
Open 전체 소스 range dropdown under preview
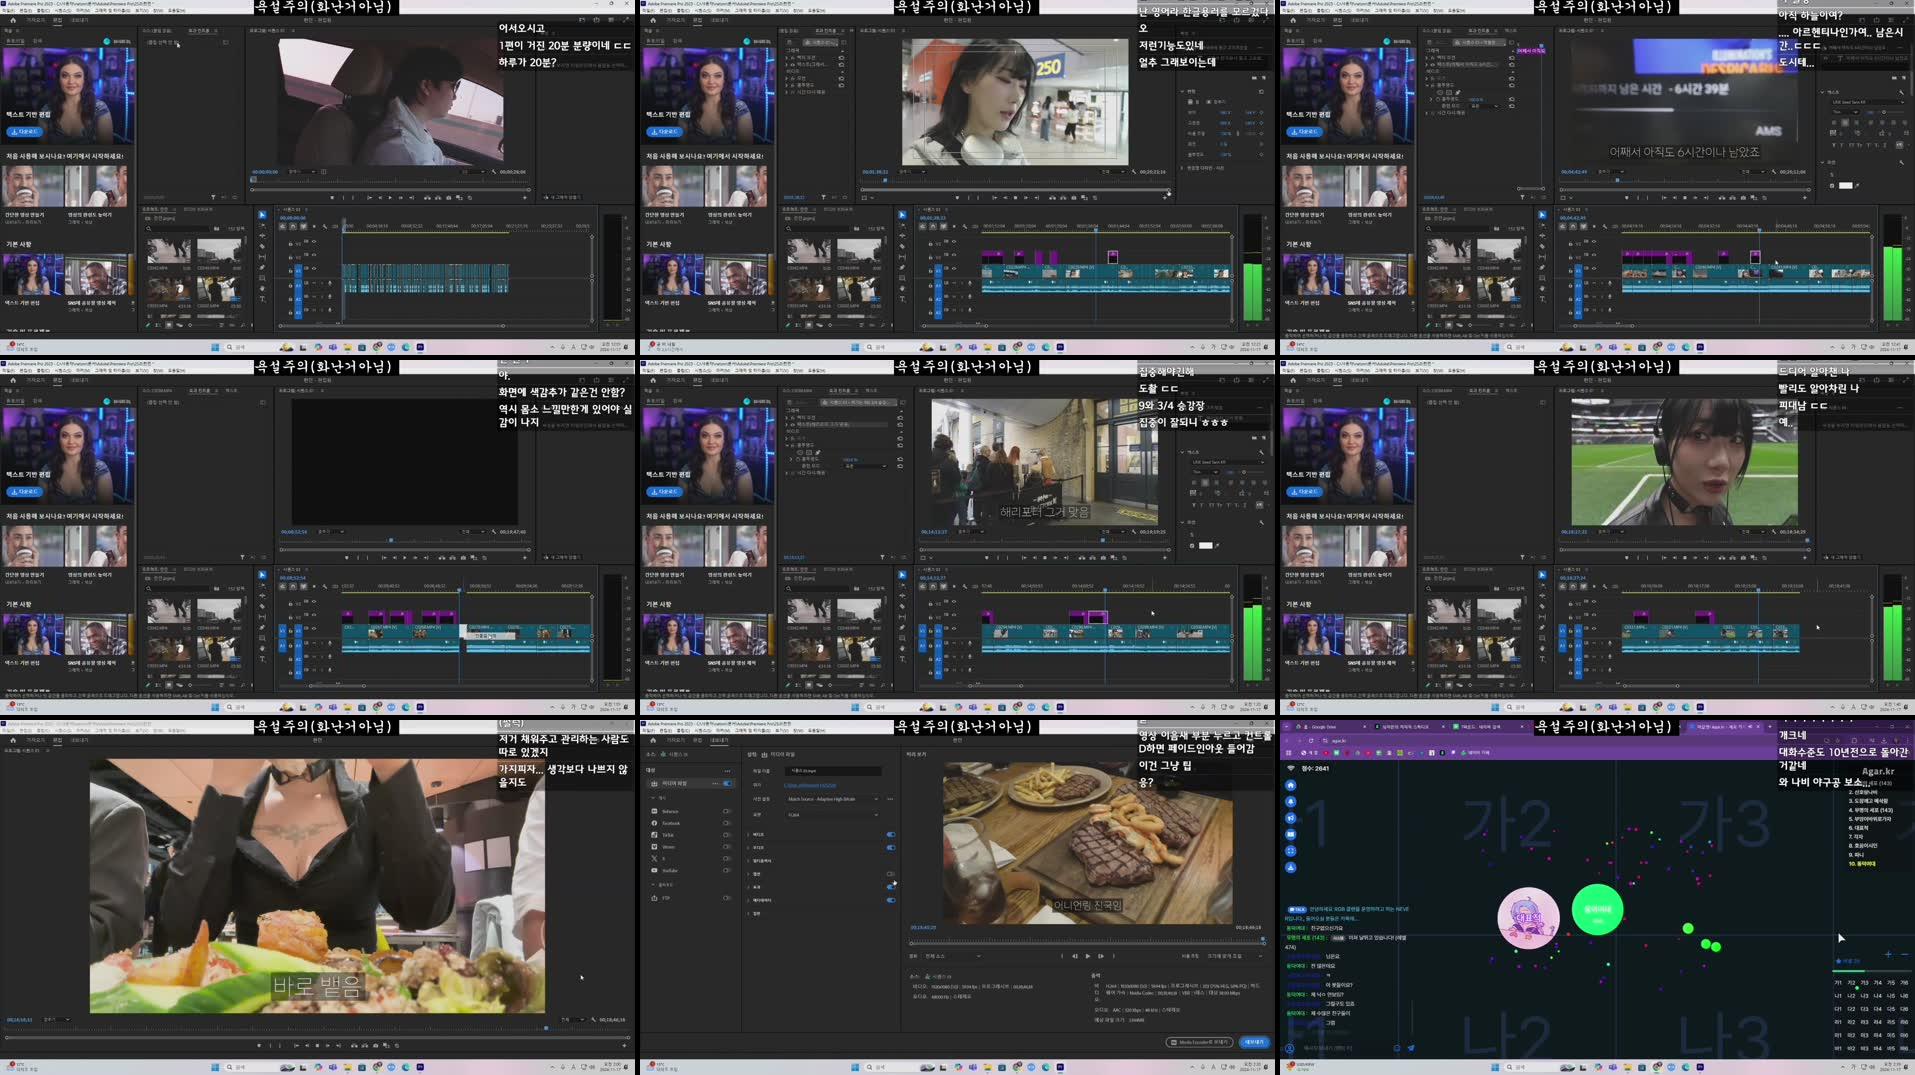tap(954, 956)
